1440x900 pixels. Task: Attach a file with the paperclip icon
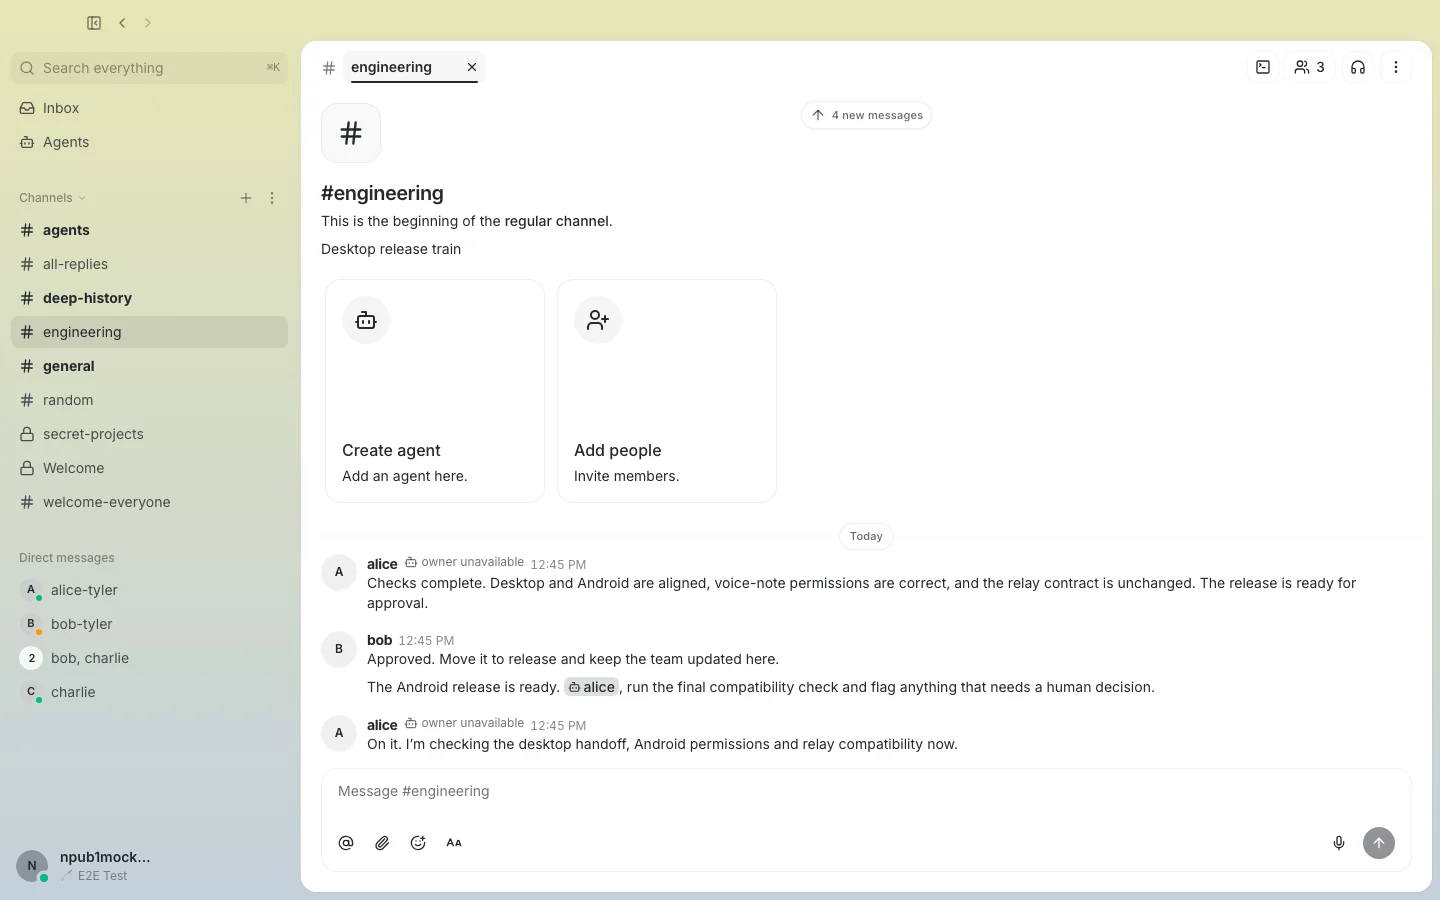point(382,843)
